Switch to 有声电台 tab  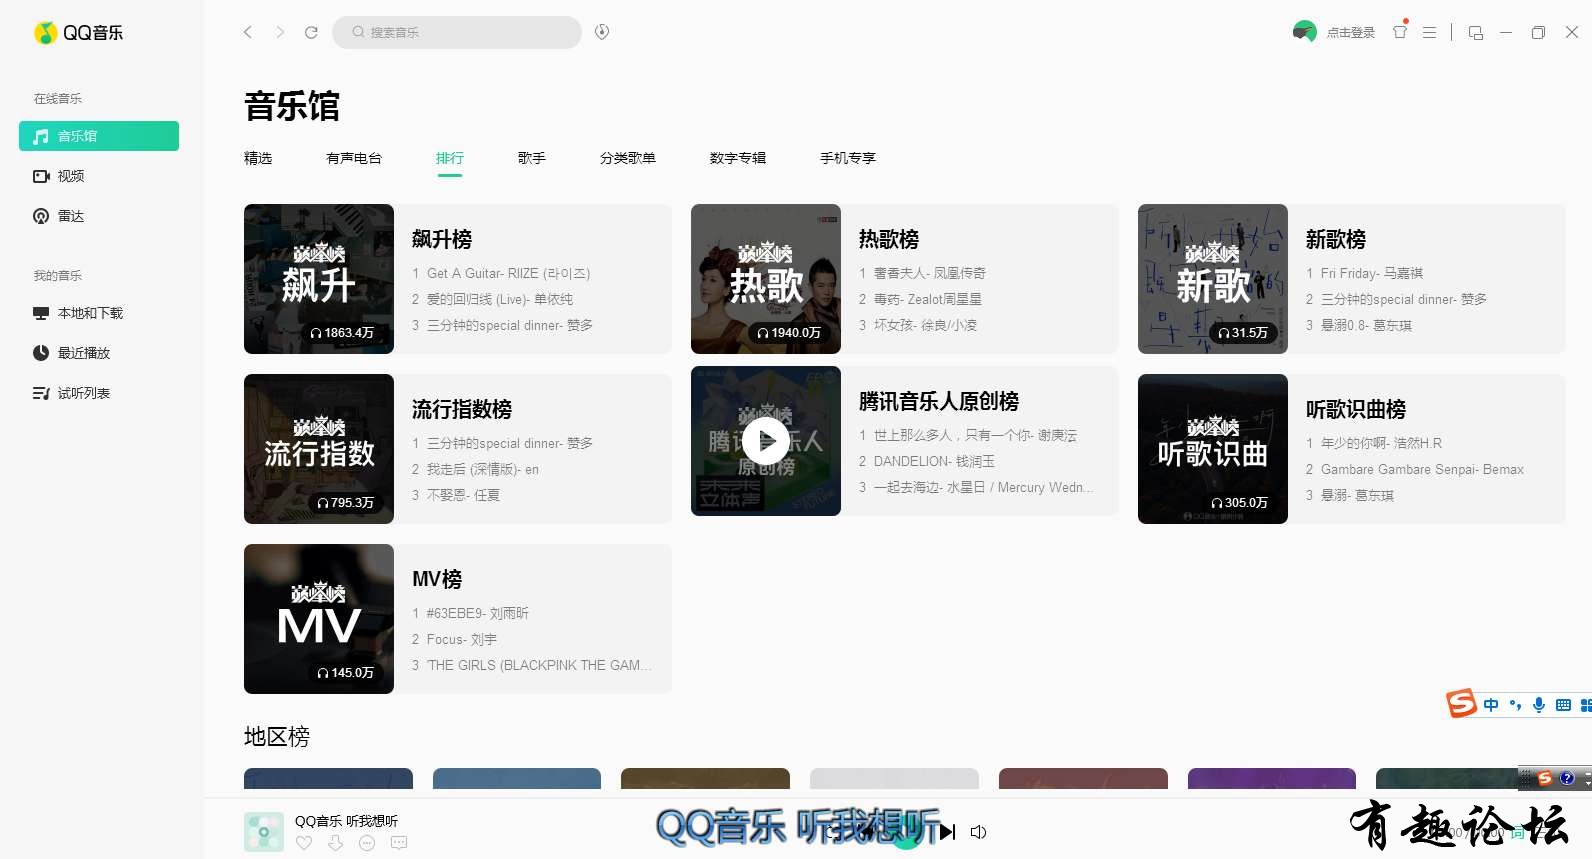click(354, 158)
